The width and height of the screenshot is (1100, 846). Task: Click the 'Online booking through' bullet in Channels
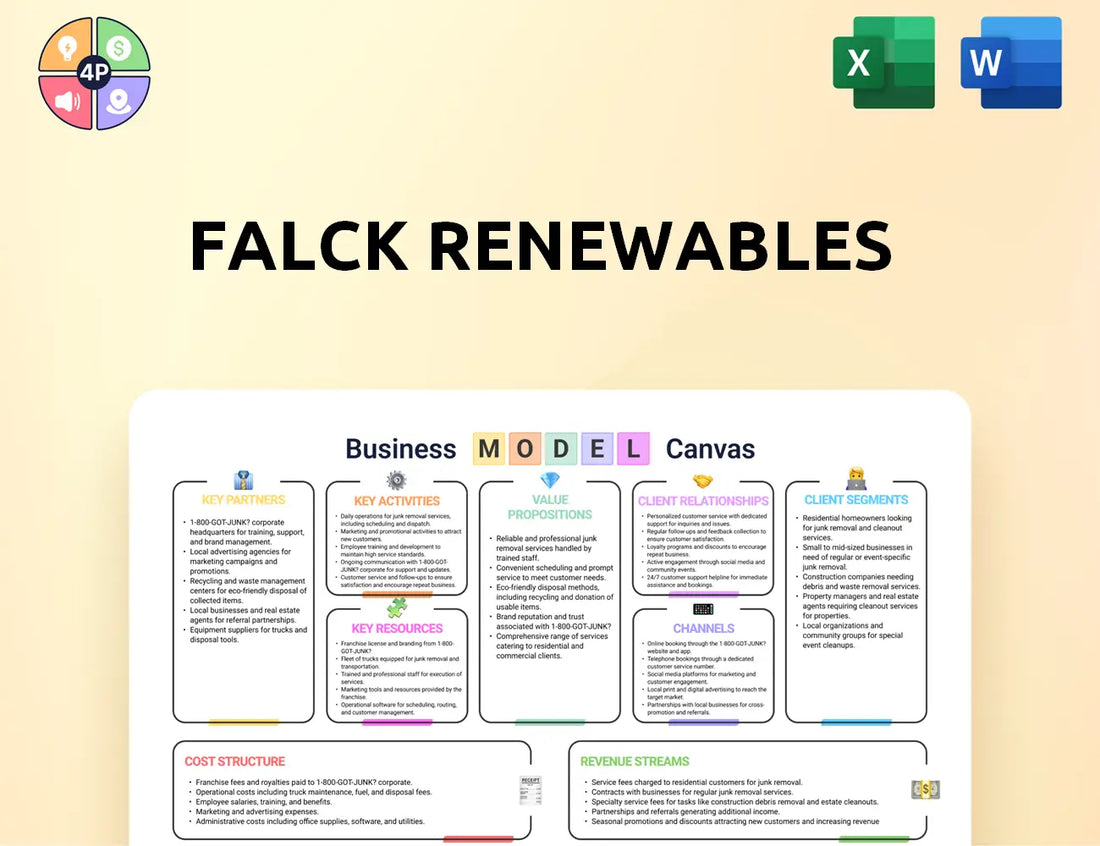(705, 647)
